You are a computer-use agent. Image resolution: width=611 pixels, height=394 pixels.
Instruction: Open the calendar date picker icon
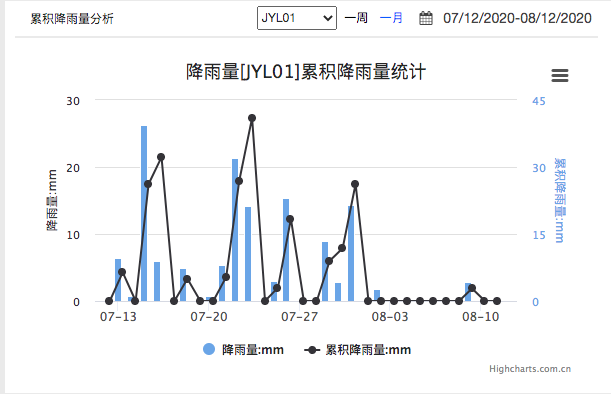click(426, 18)
